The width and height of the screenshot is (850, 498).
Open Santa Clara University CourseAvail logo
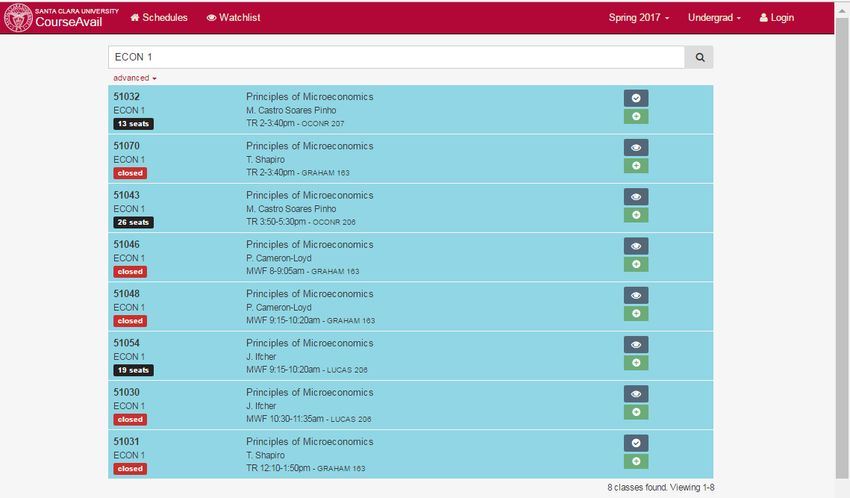(61, 17)
